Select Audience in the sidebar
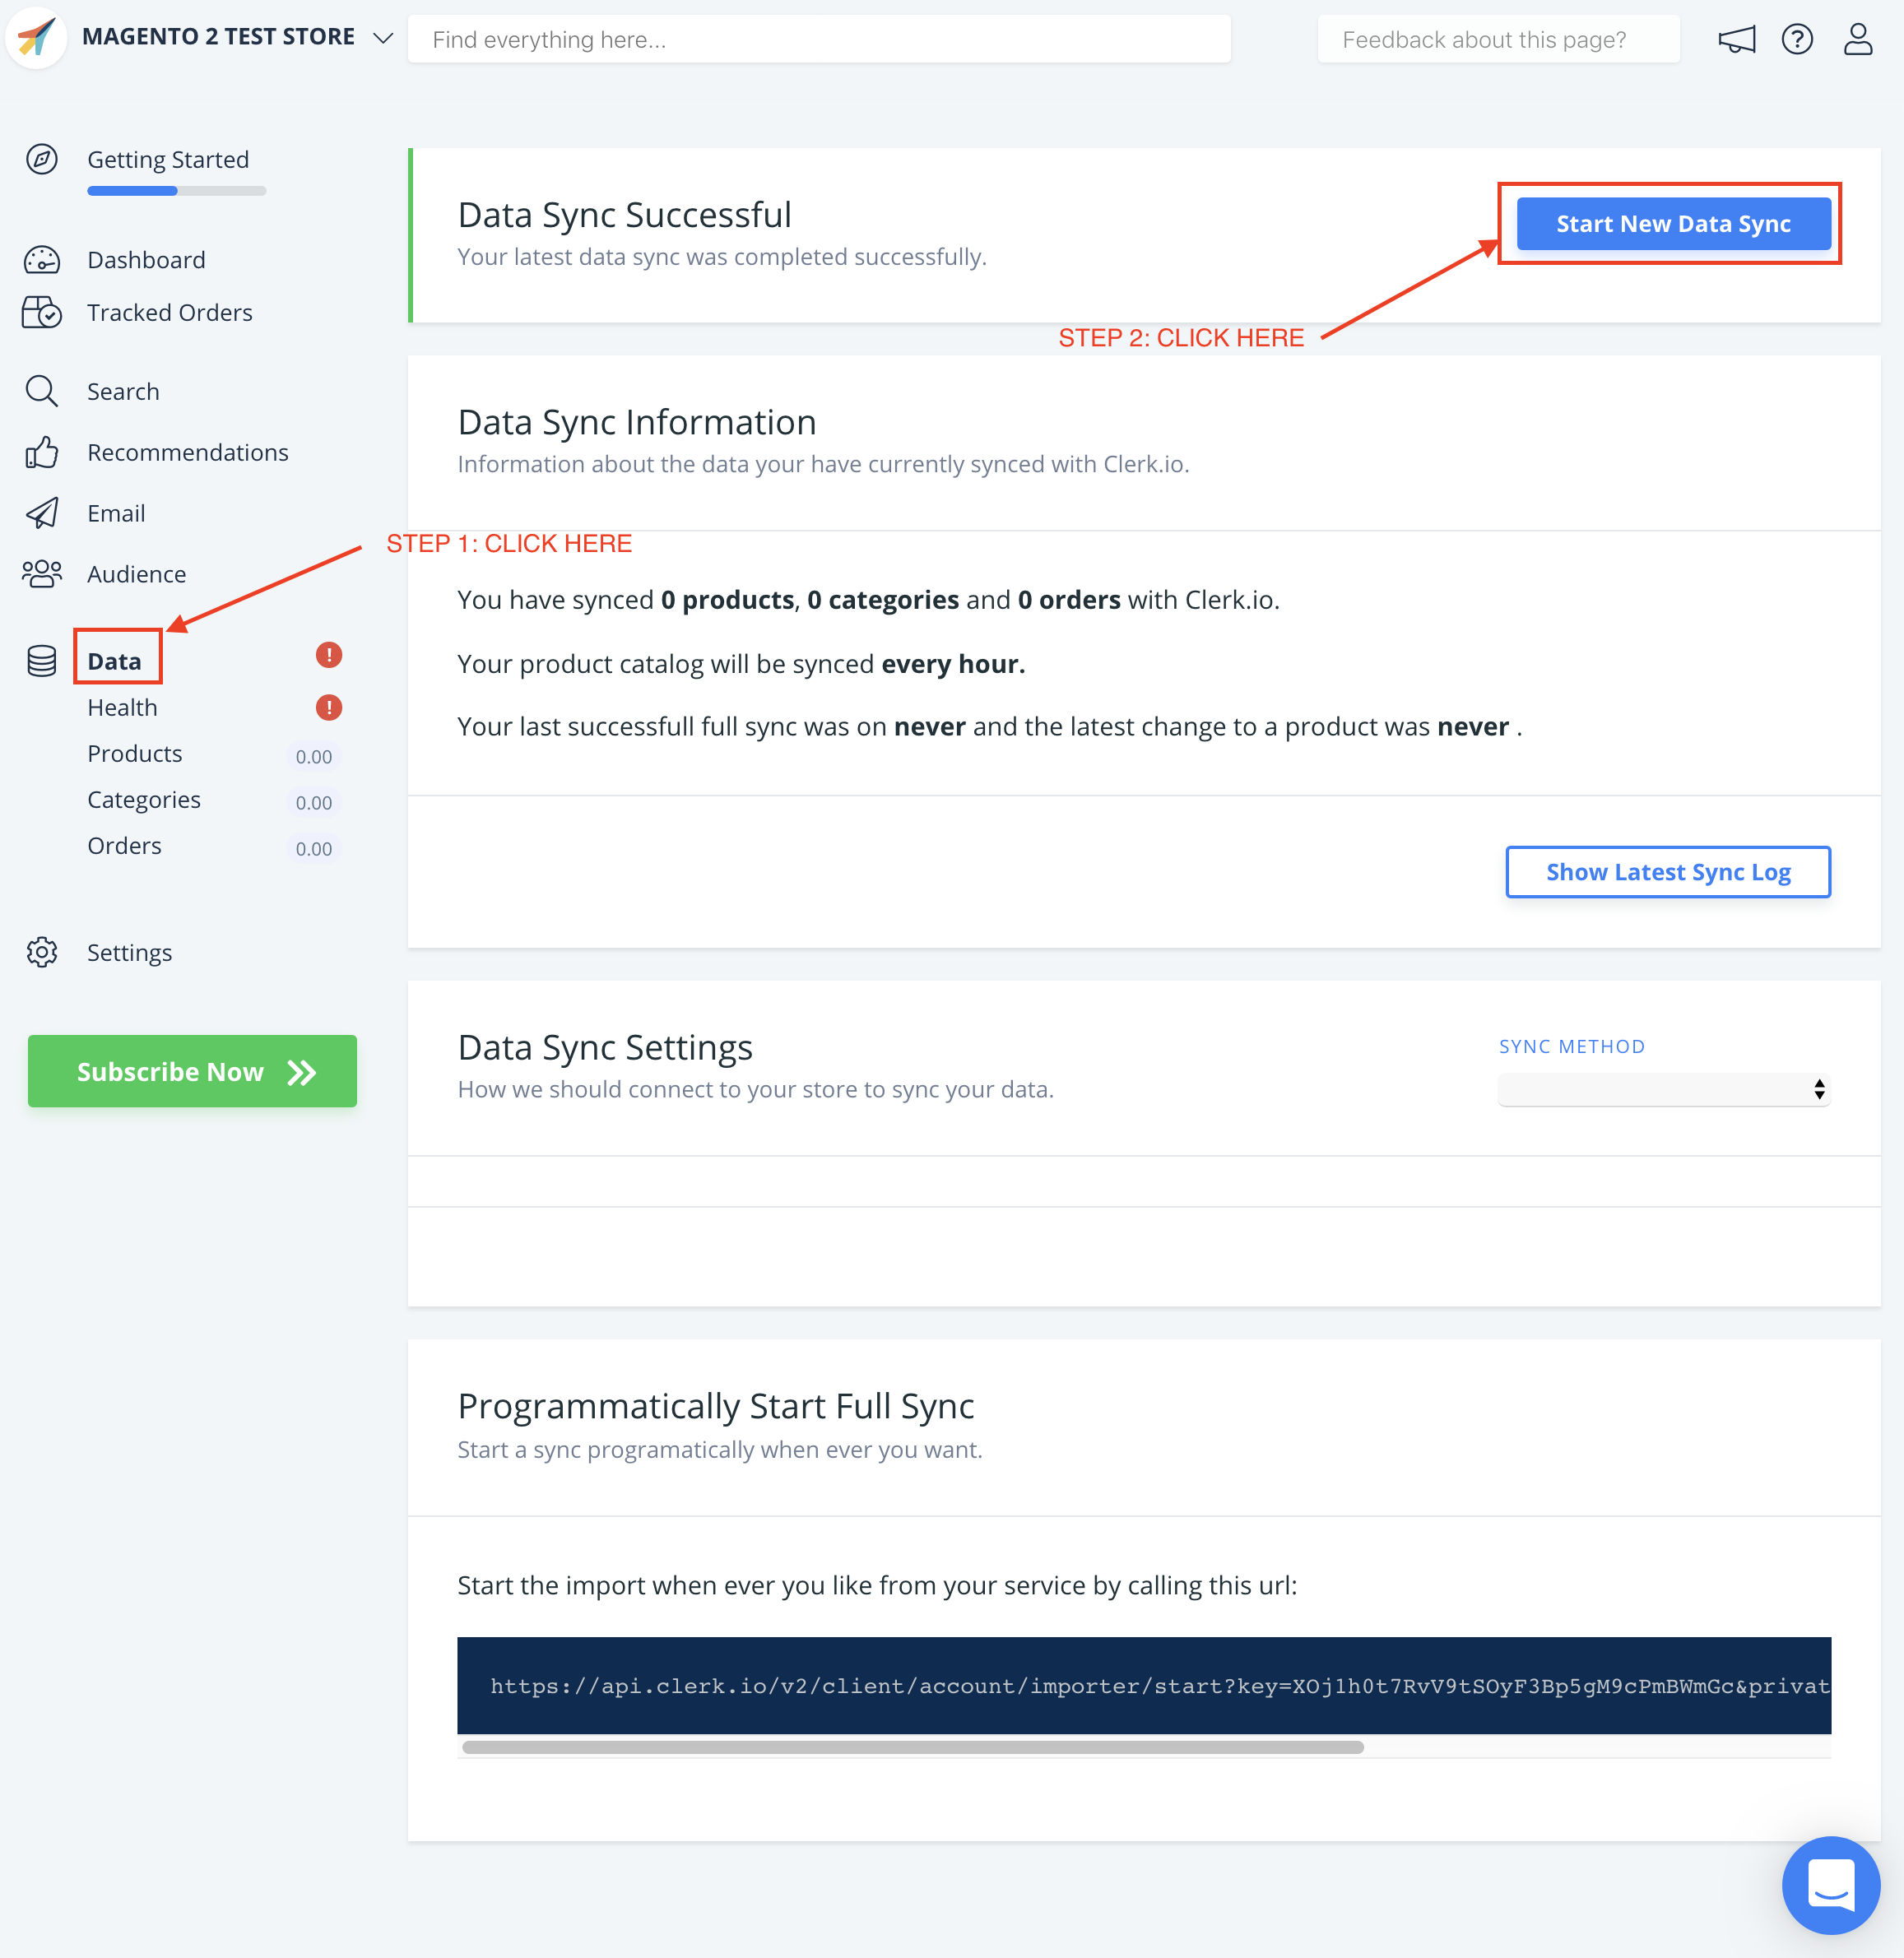This screenshot has height=1958, width=1904. pyautogui.click(x=136, y=574)
